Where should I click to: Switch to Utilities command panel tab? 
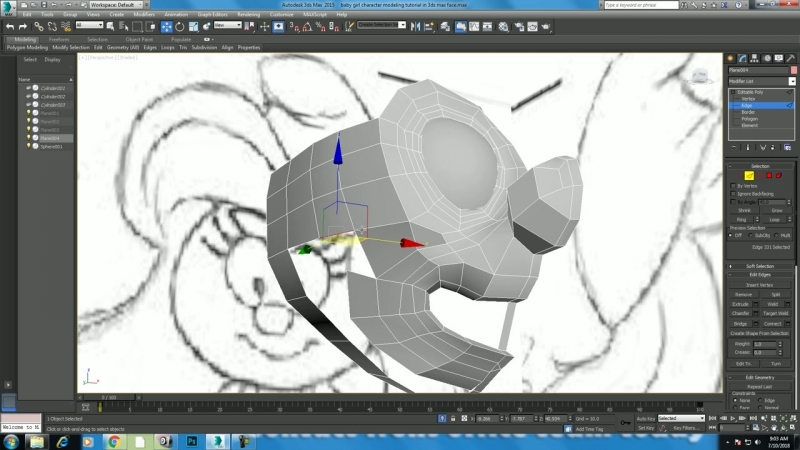pyautogui.click(x=791, y=59)
